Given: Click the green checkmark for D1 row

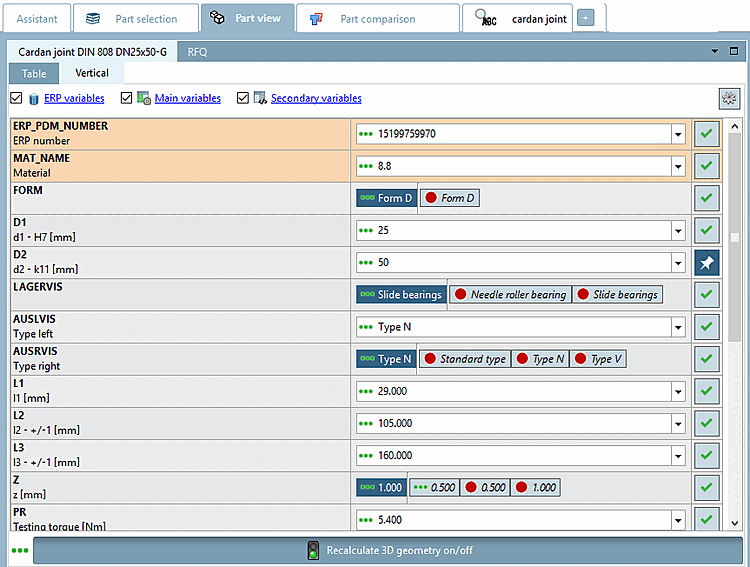Looking at the screenshot, I should (706, 230).
